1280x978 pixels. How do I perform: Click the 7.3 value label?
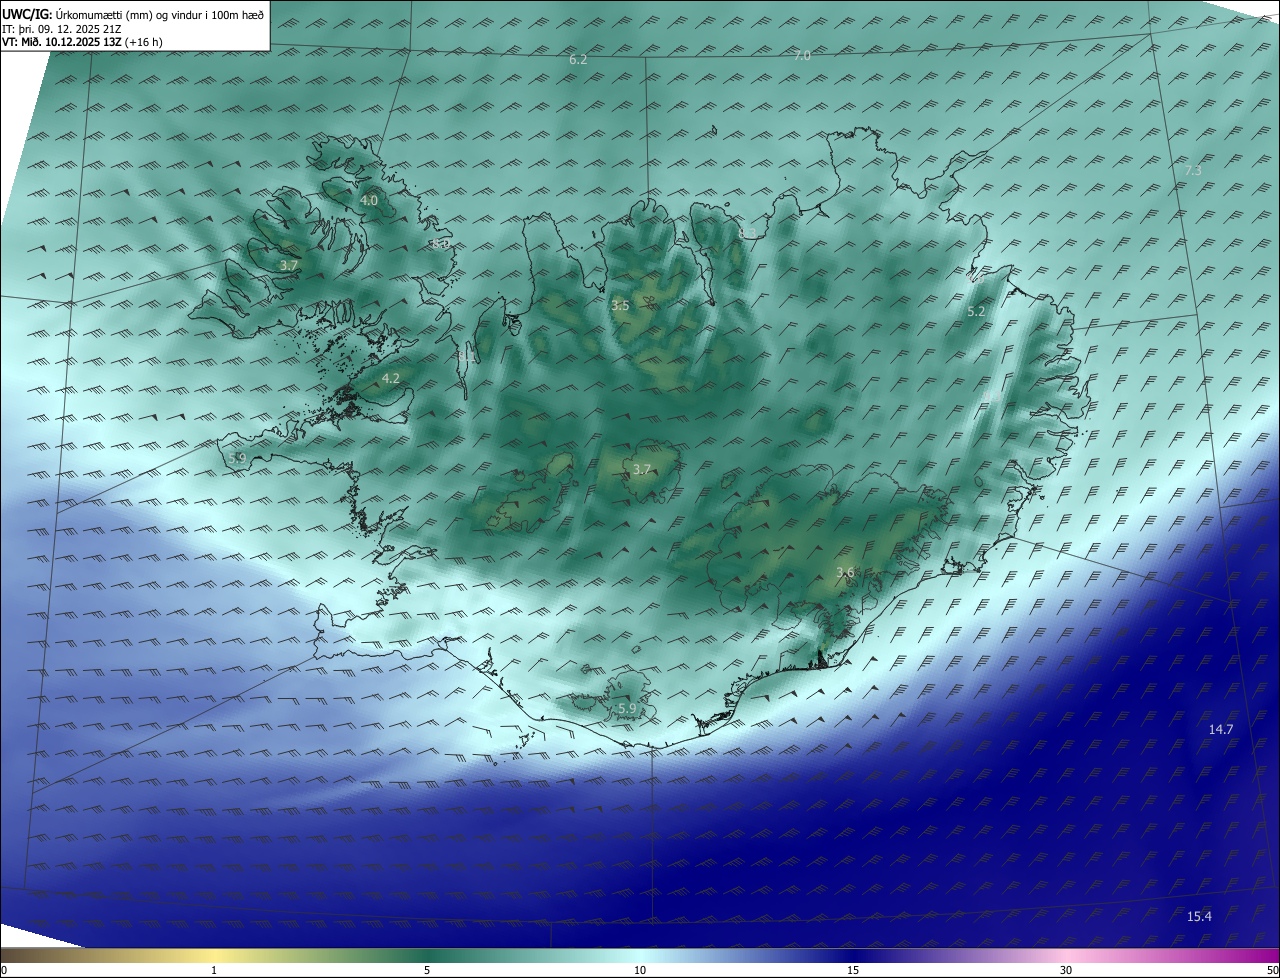coord(1193,171)
